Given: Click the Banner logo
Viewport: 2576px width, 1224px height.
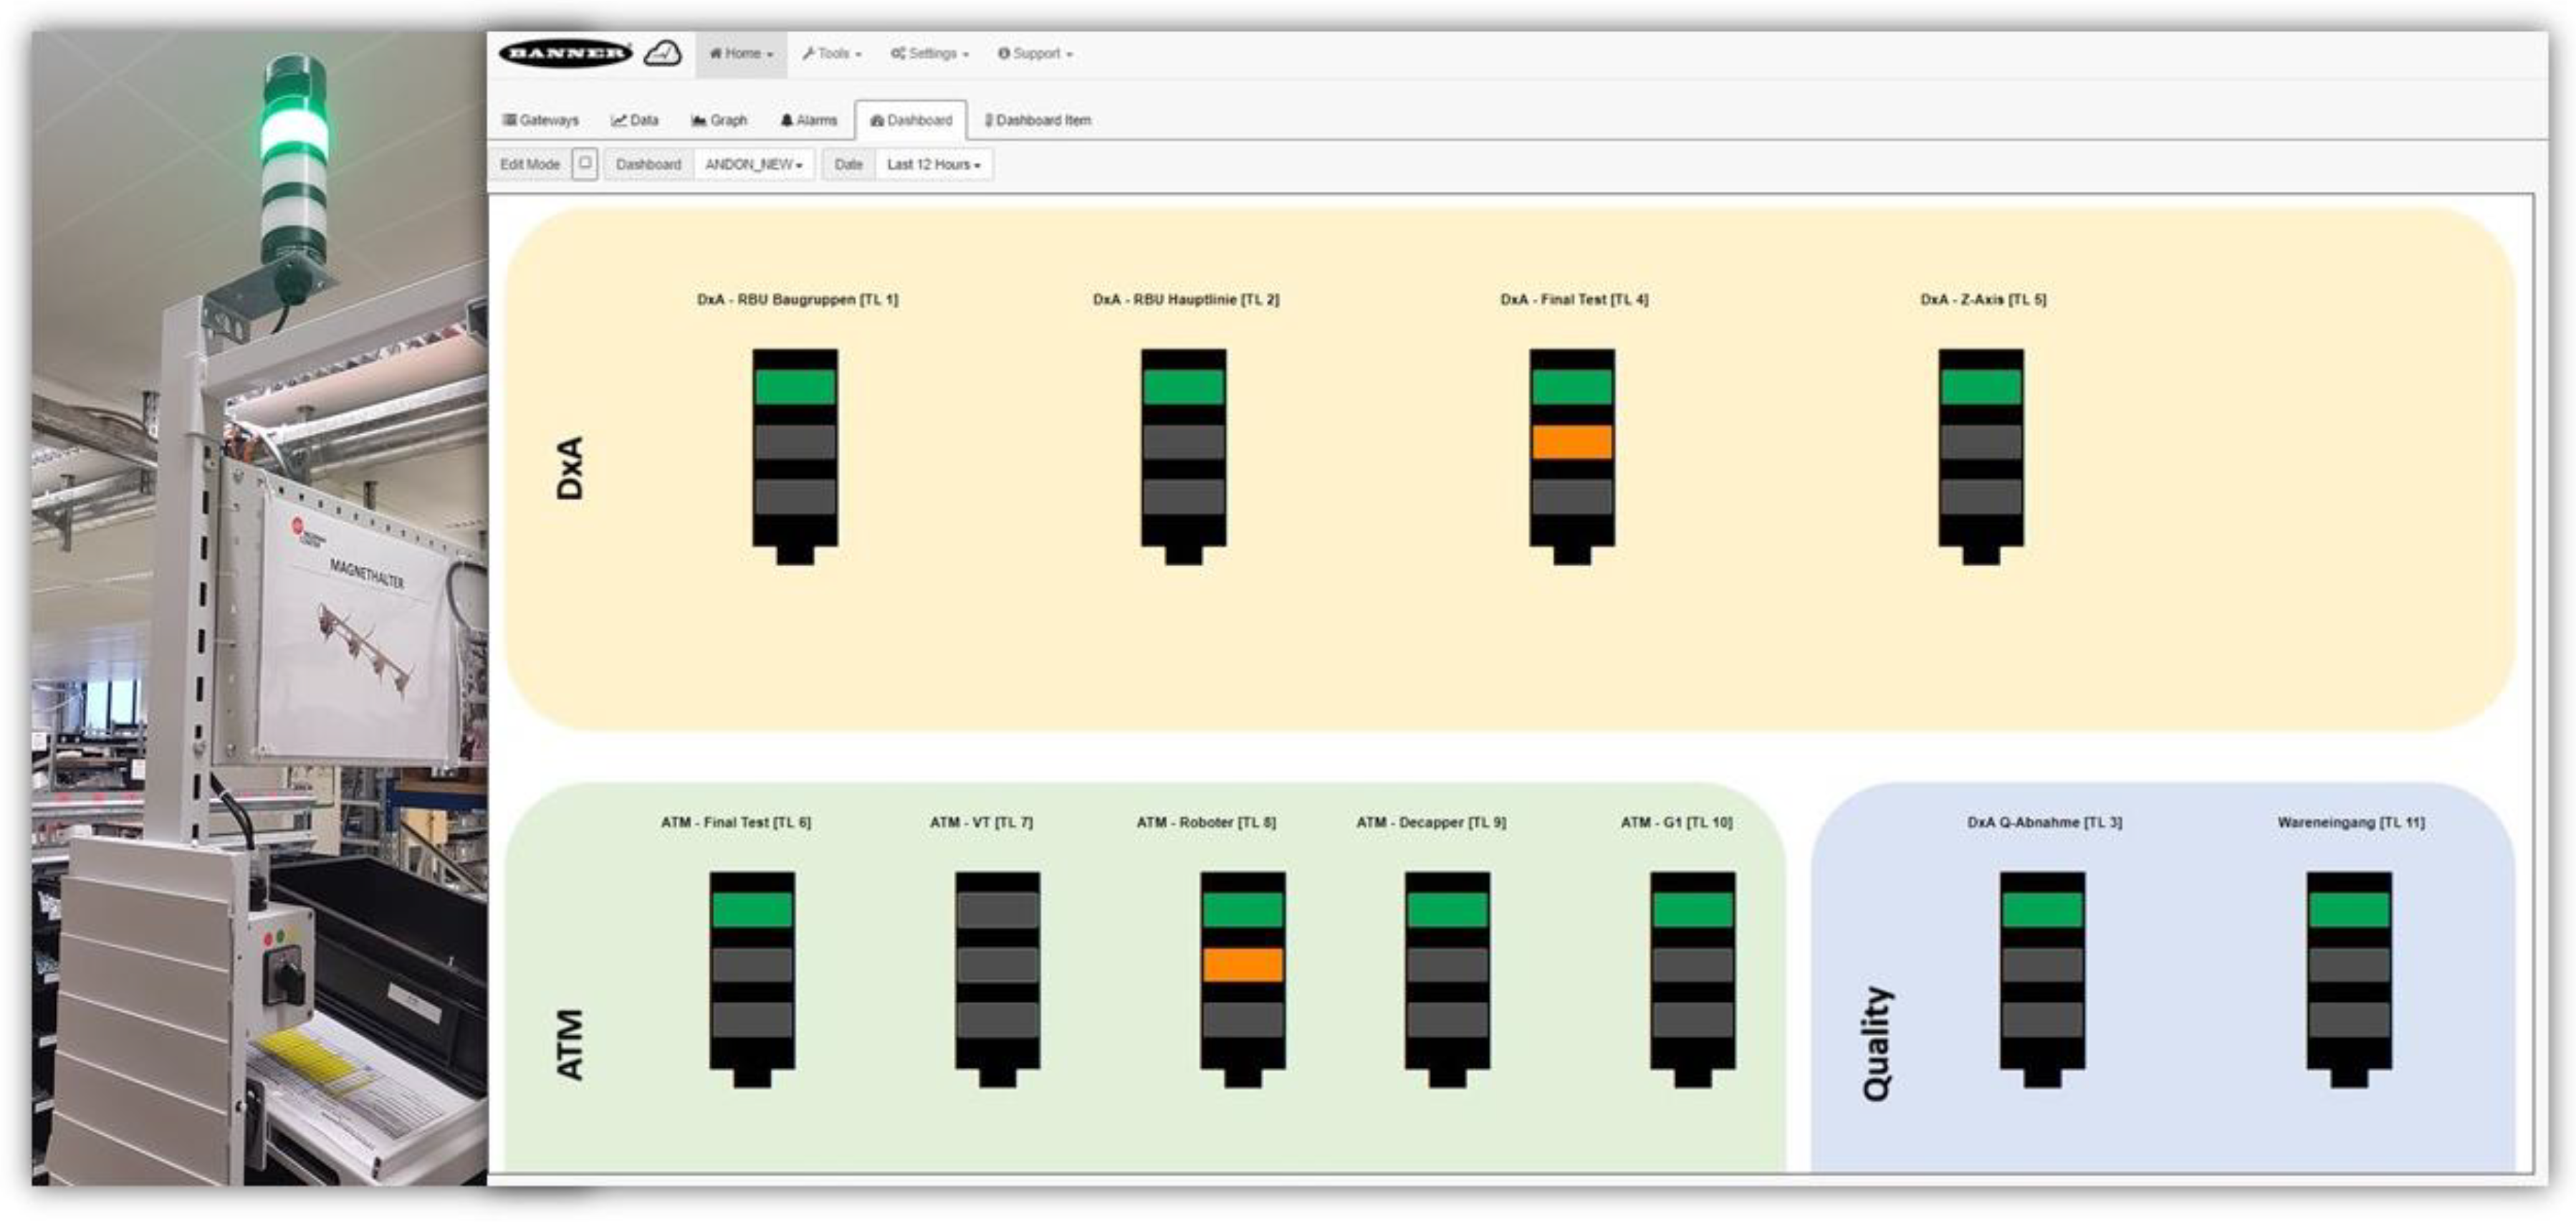Looking at the screenshot, I should [x=565, y=53].
